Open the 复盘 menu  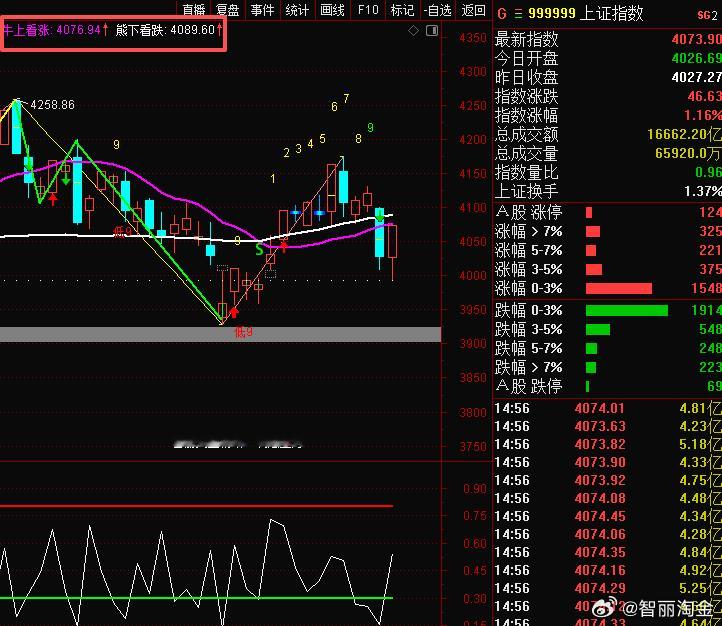point(227,10)
